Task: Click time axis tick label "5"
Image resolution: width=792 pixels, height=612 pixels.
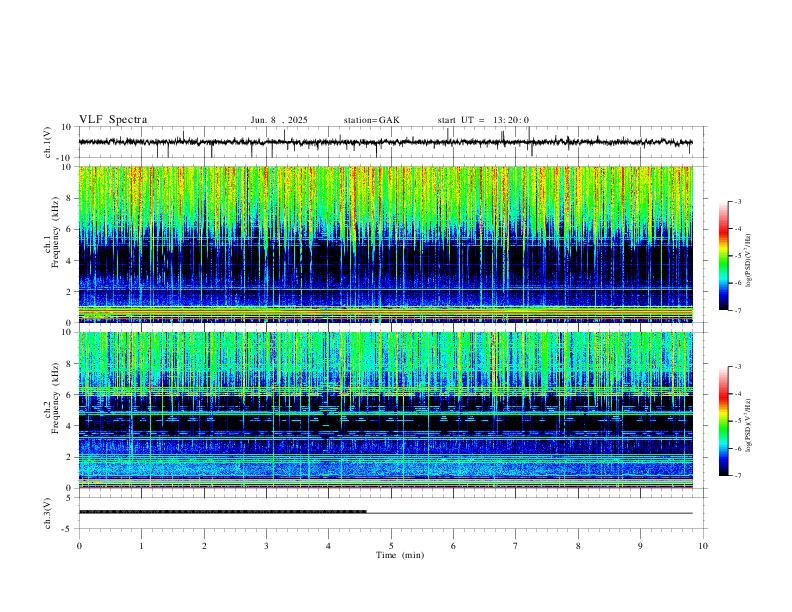Action: [391, 546]
